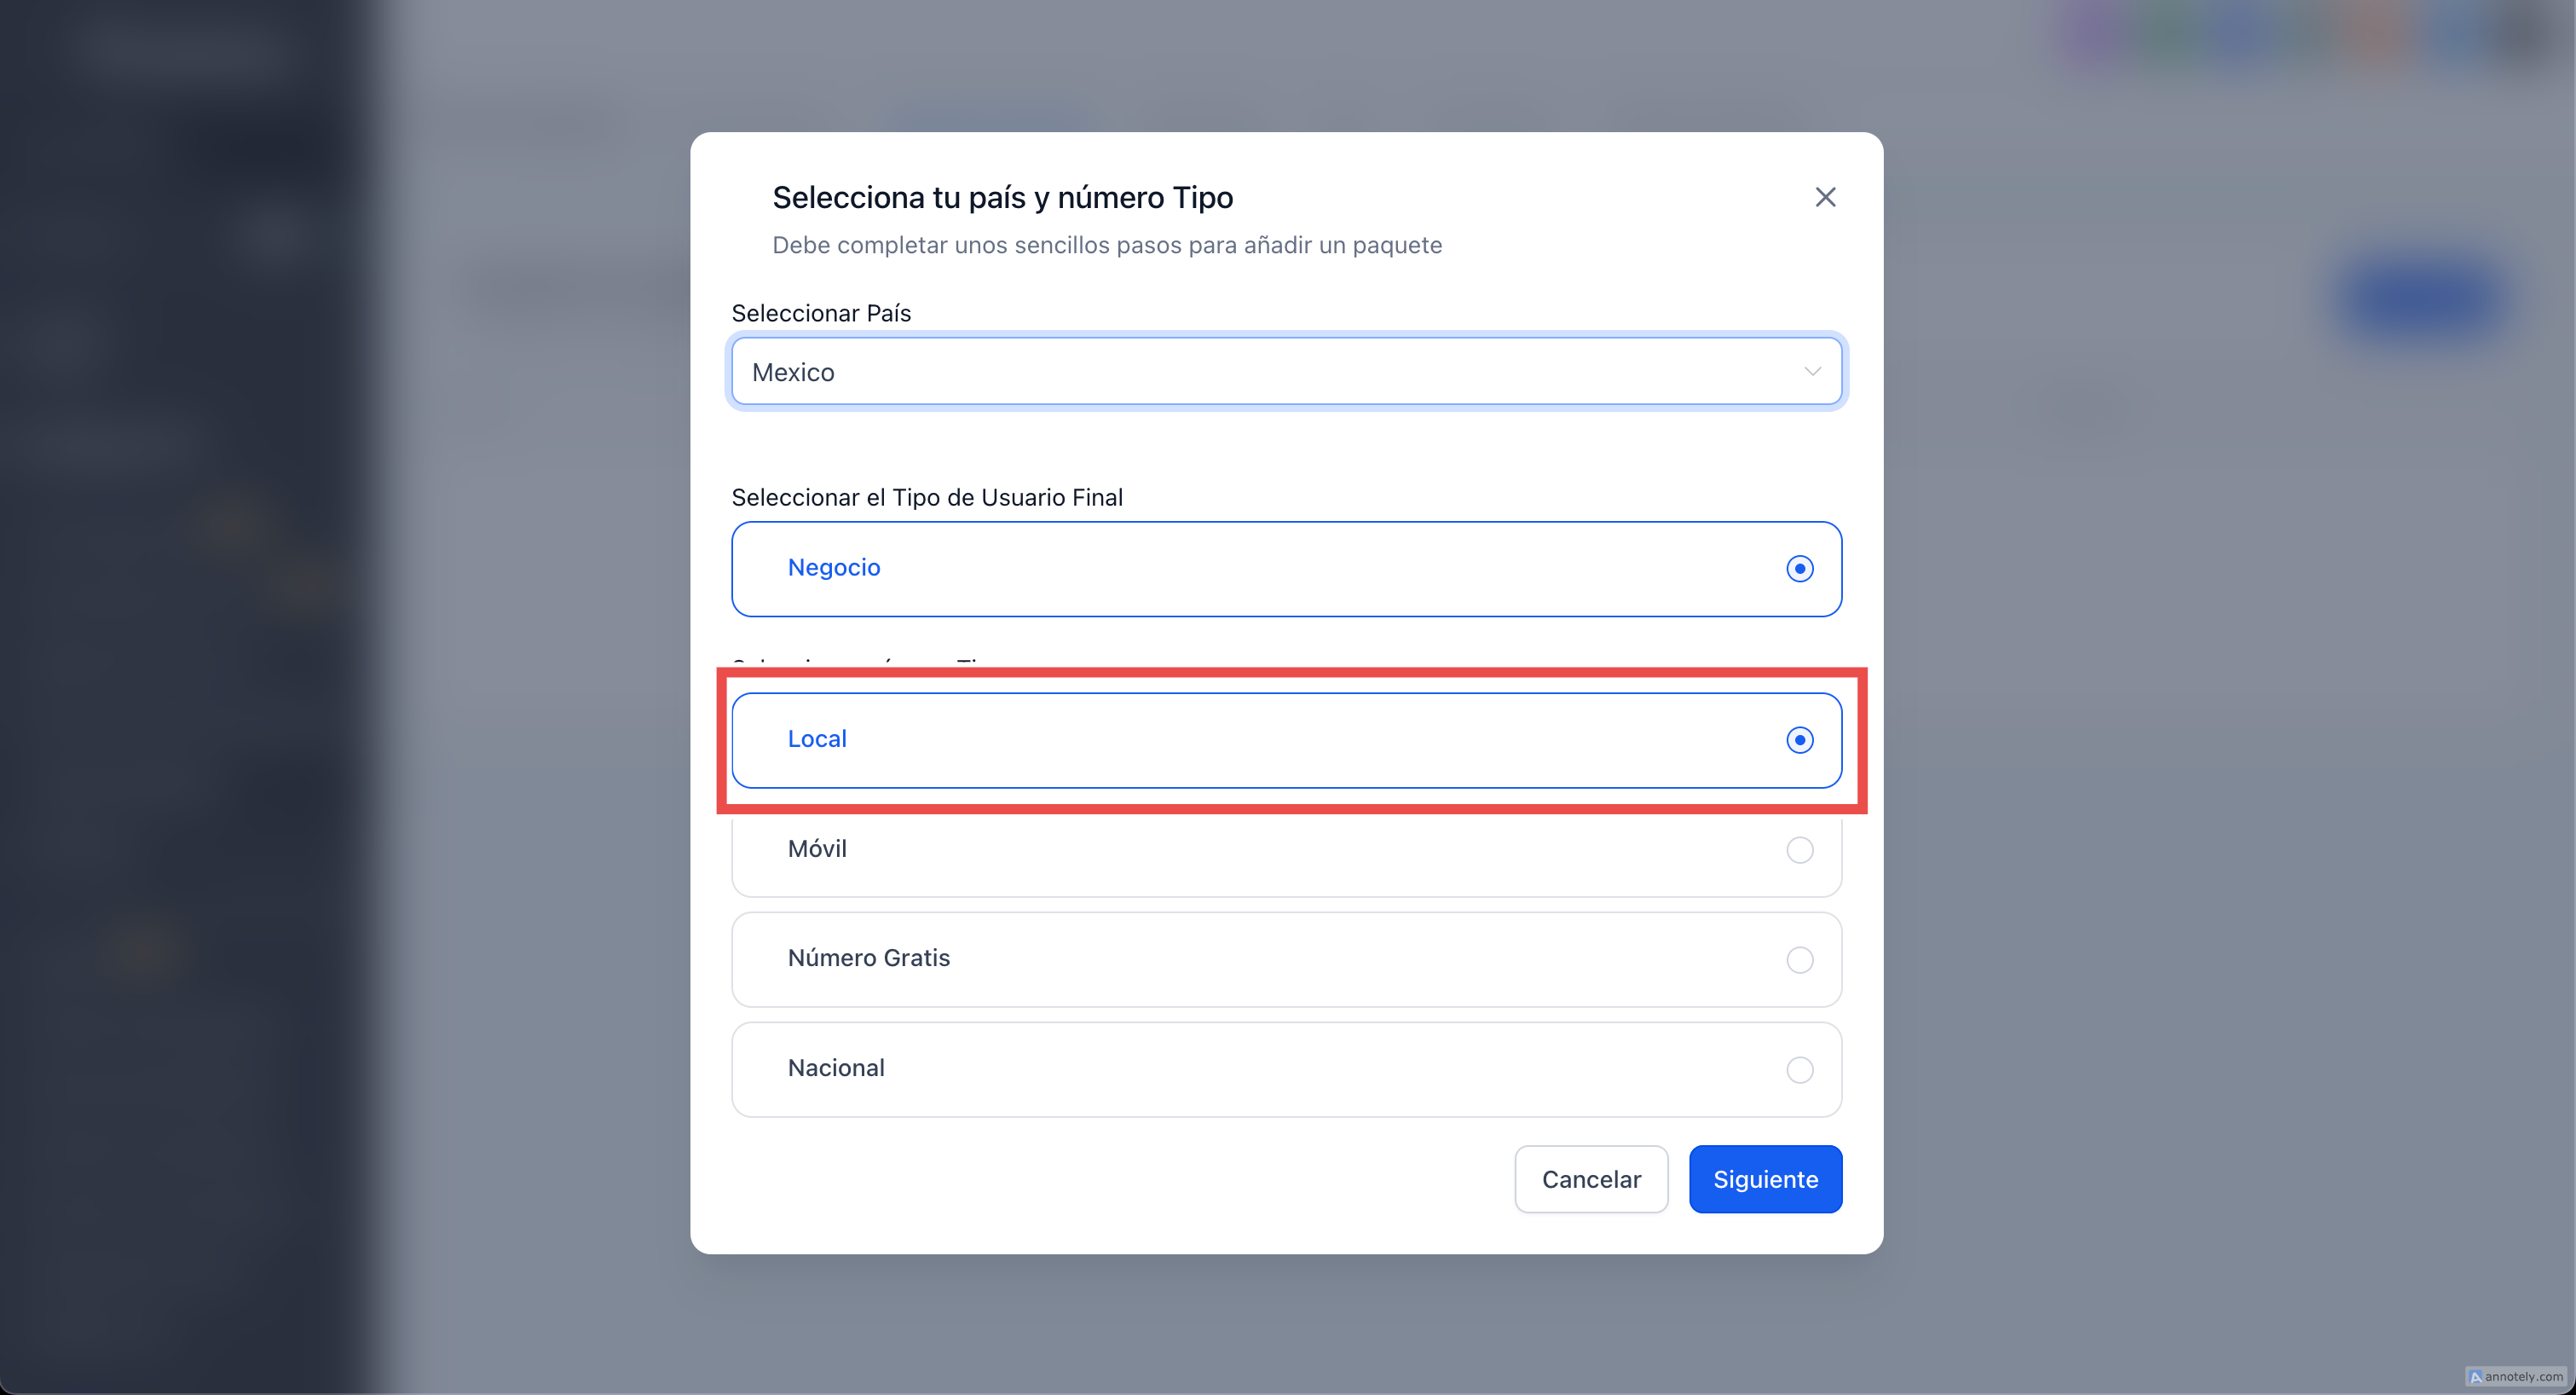Close the dialog with the X icon
This screenshot has width=2576, height=1395.
(x=1825, y=197)
